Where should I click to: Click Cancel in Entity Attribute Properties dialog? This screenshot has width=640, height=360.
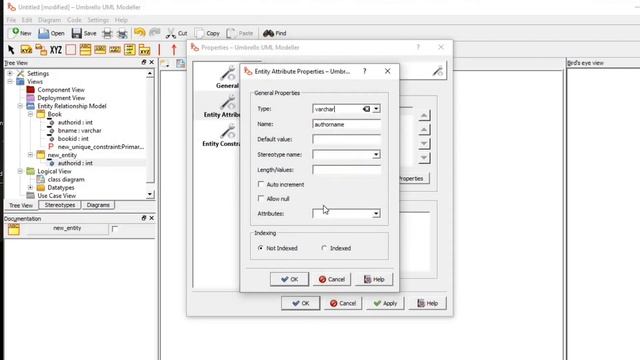[x=332, y=279]
